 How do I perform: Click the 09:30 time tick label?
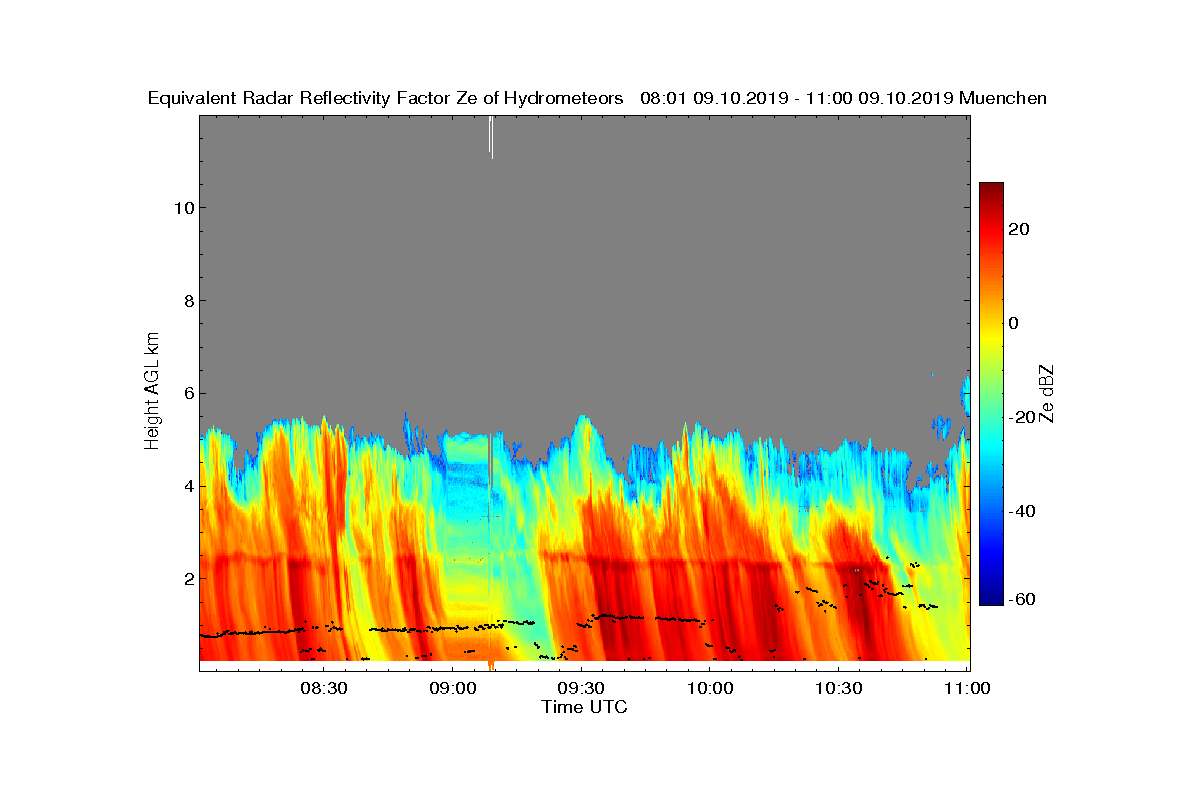(x=581, y=688)
